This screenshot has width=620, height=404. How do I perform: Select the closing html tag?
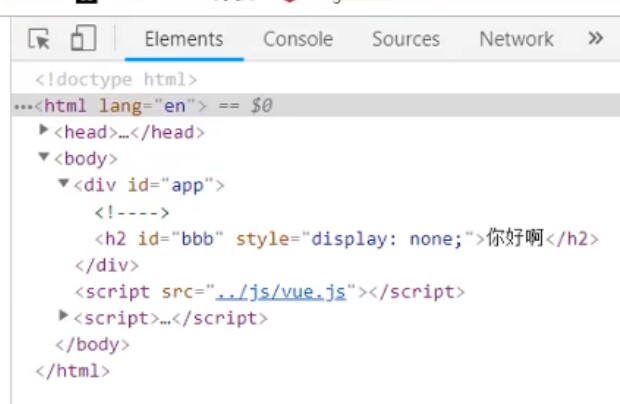coord(73,371)
